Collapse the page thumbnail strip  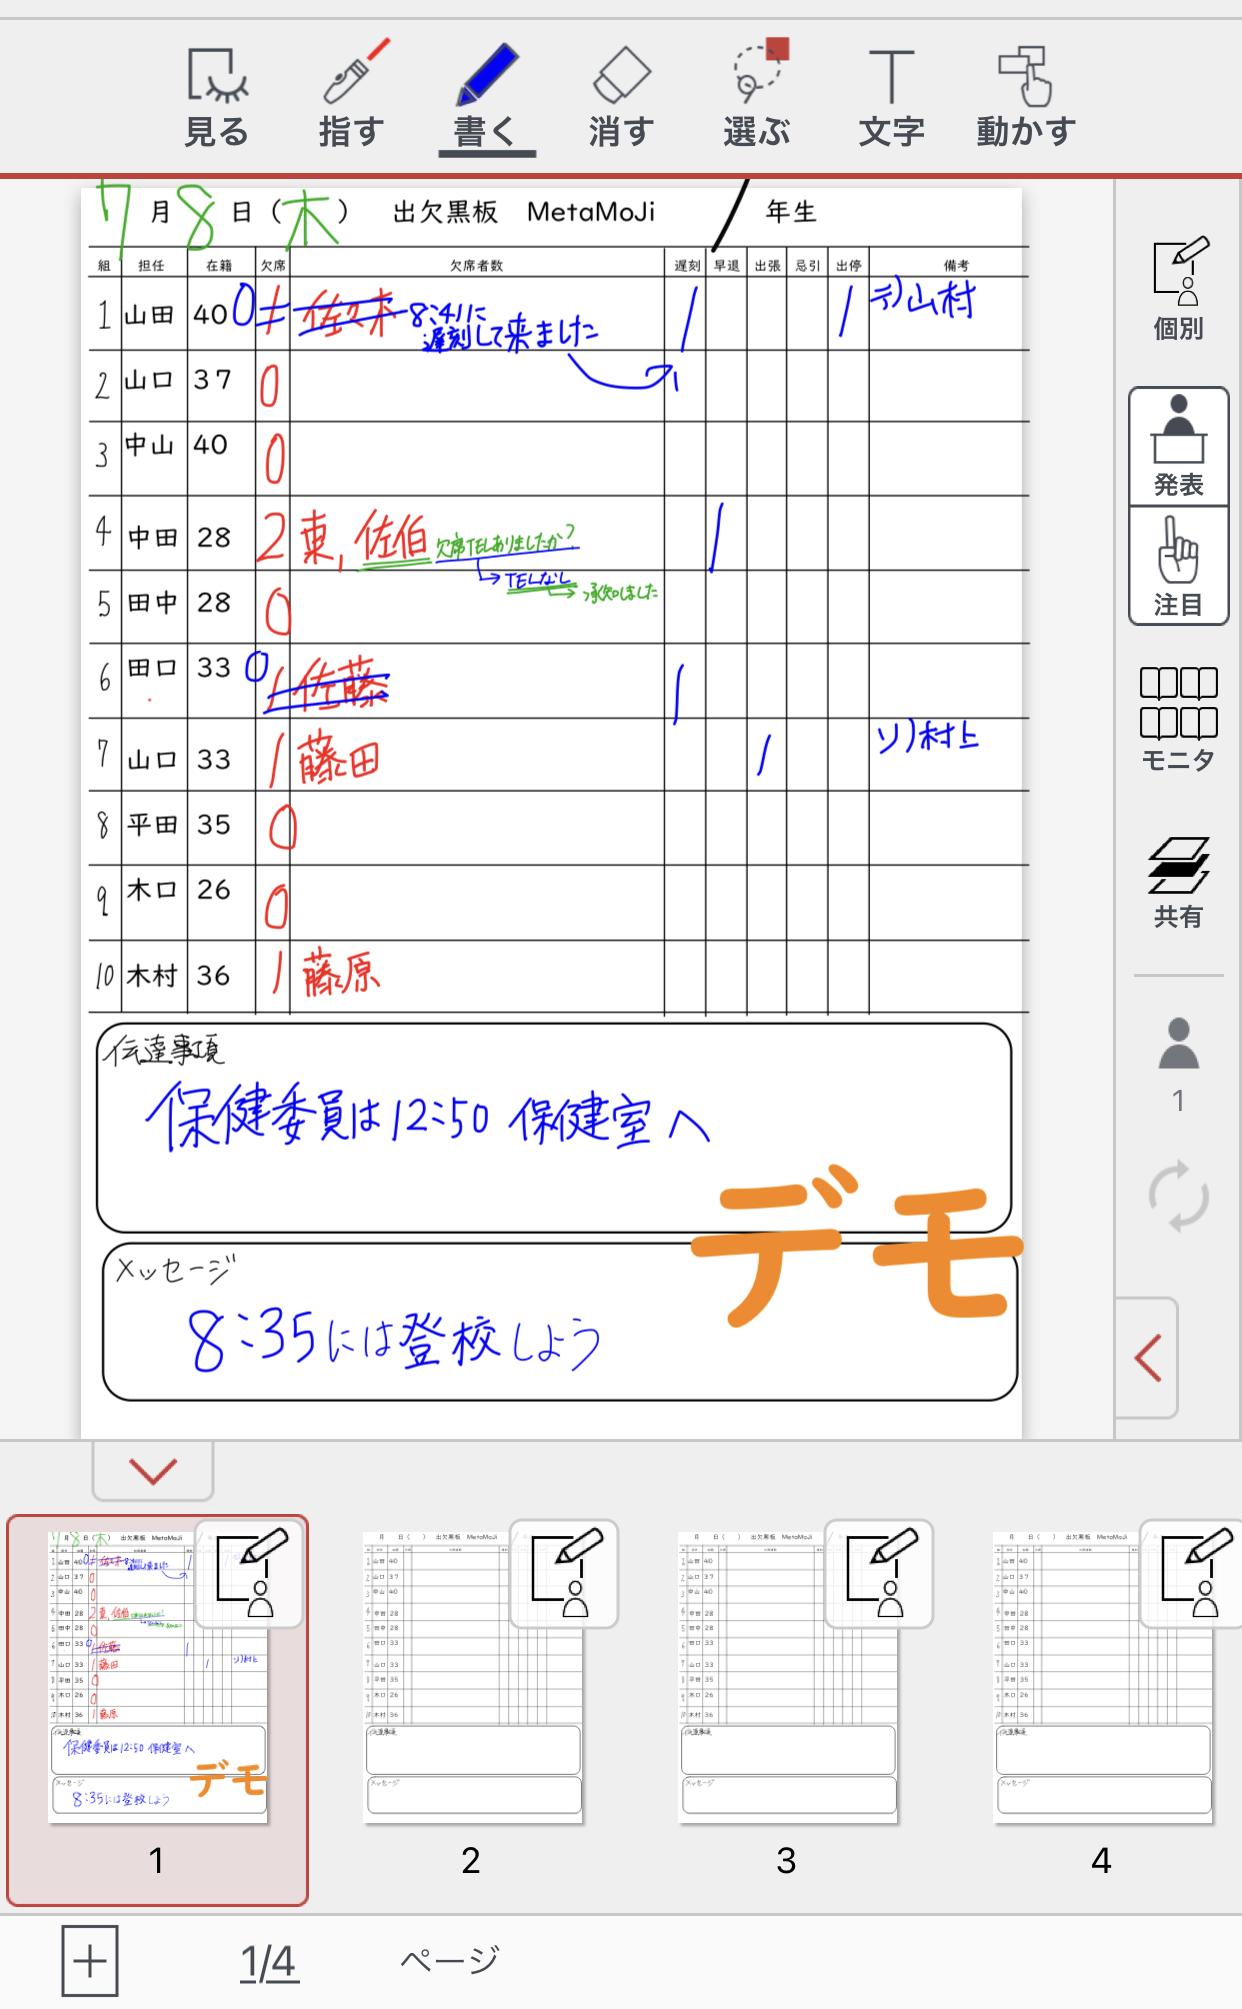click(153, 1470)
